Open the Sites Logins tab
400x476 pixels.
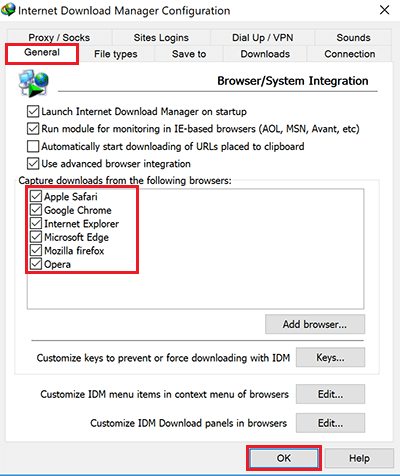(161, 38)
